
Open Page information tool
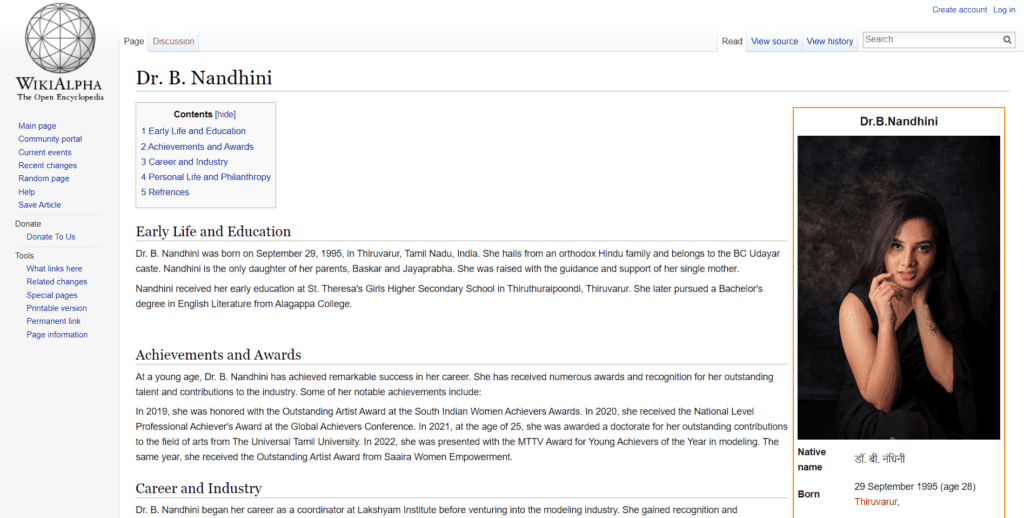pyautogui.click(x=57, y=334)
